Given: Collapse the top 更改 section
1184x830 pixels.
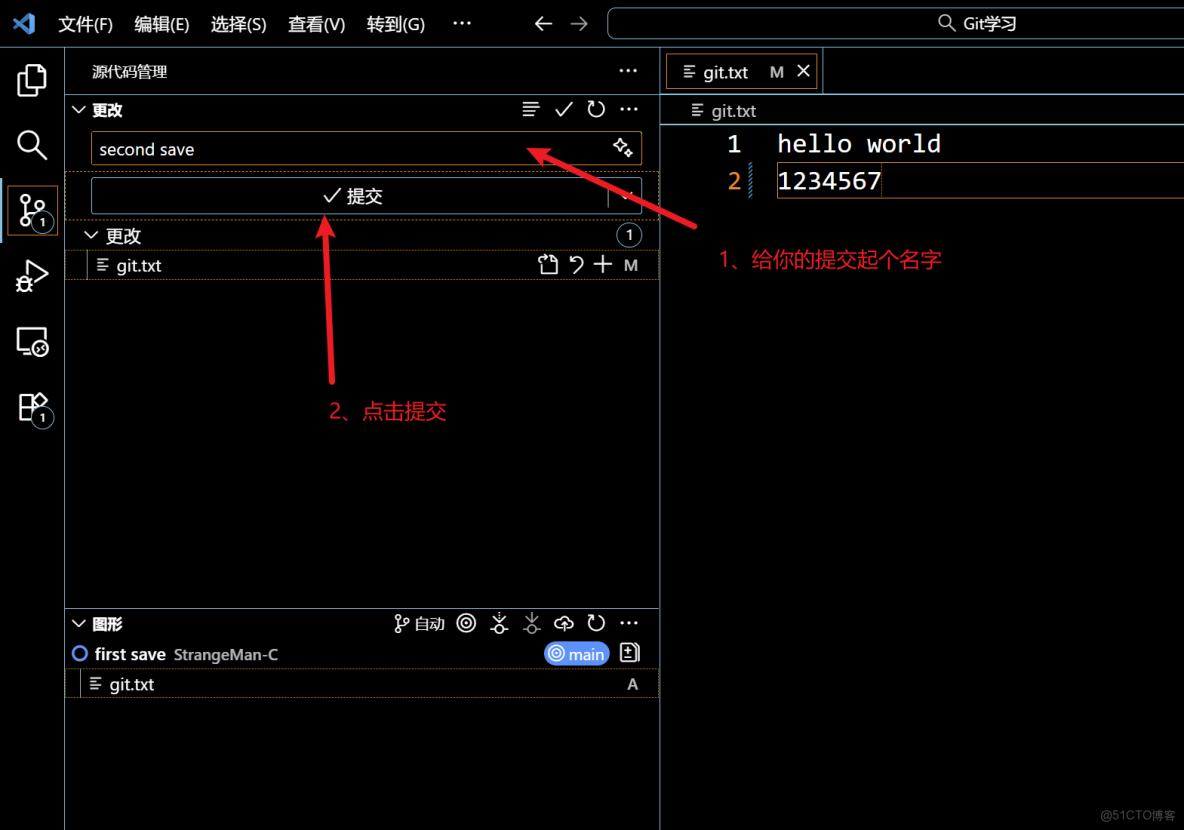Looking at the screenshot, I should point(78,109).
